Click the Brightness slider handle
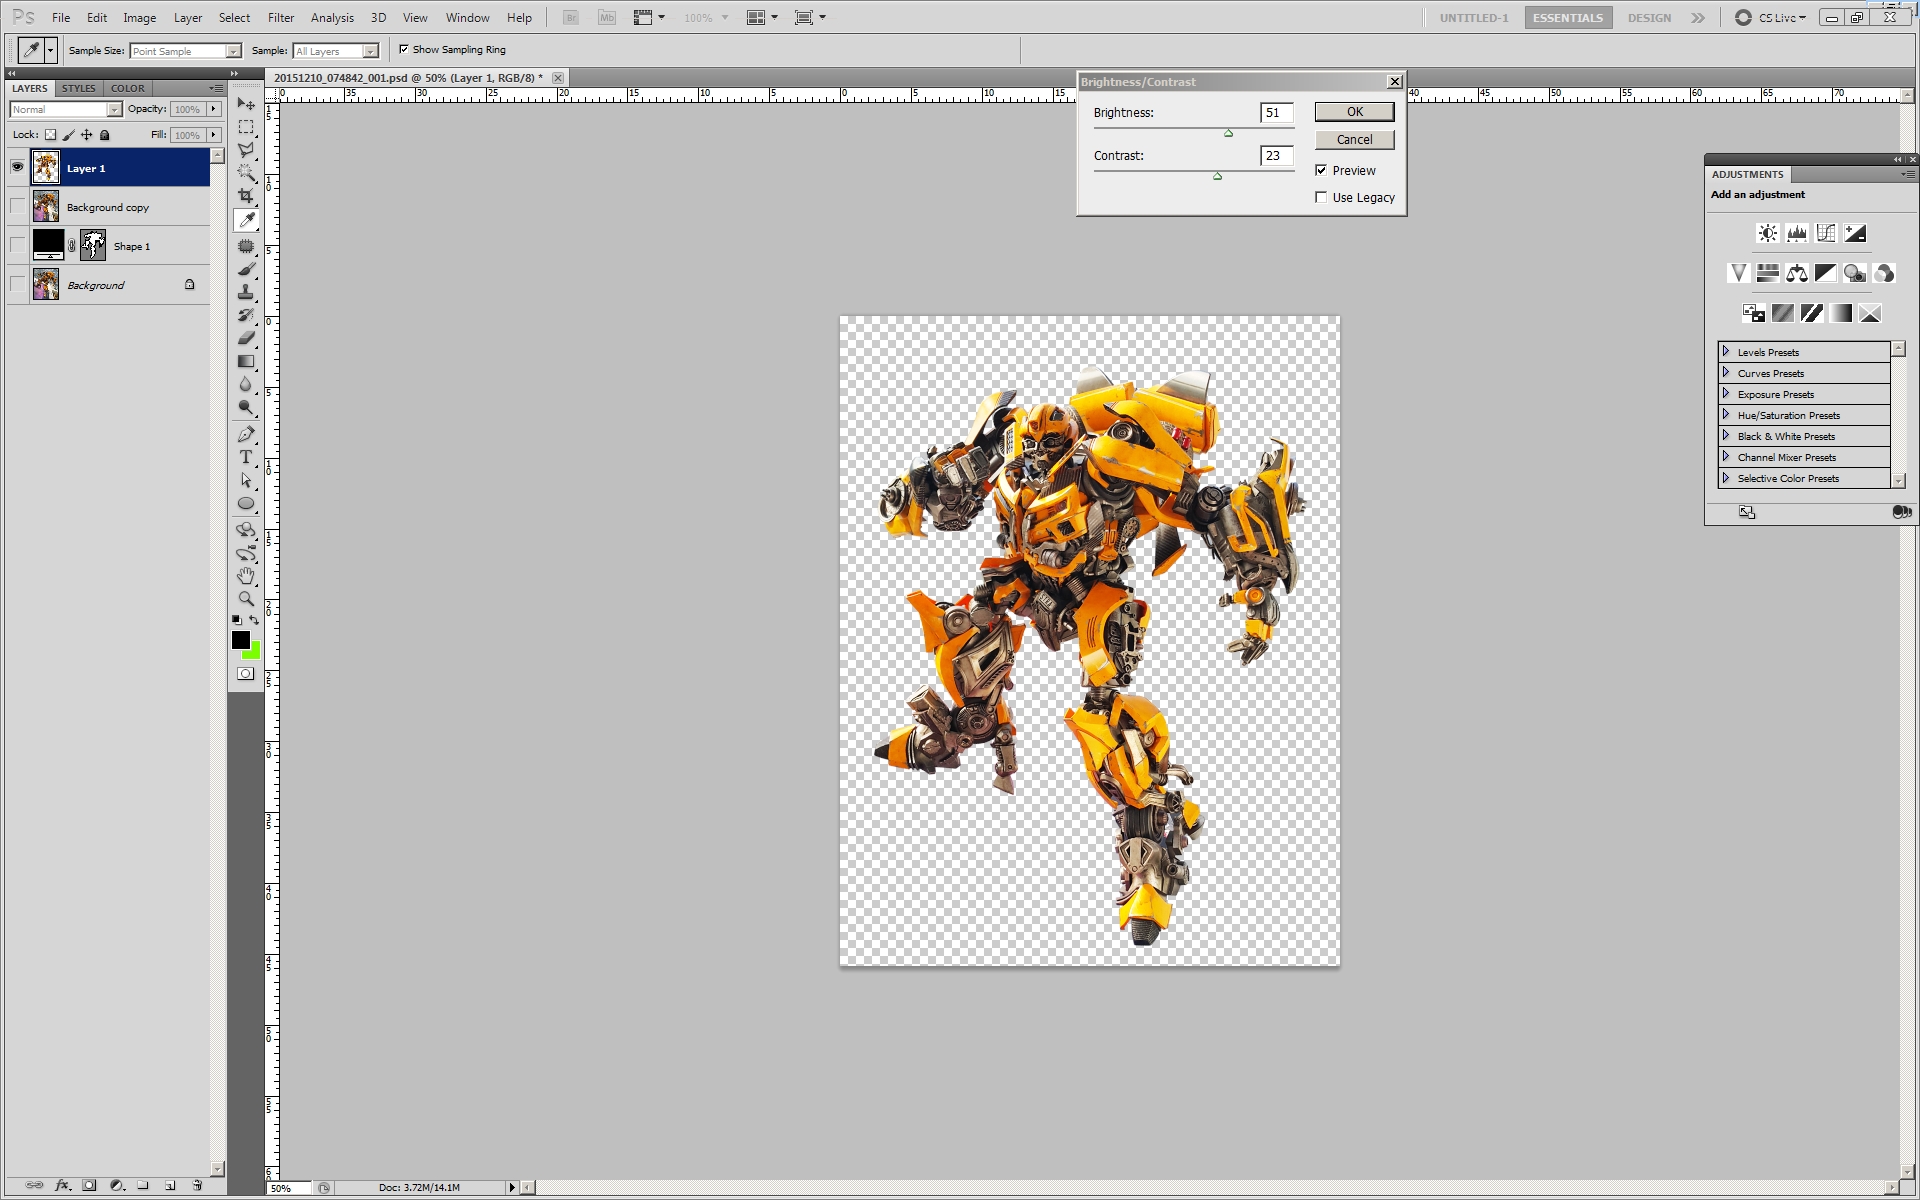This screenshot has width=1920, height=1200. (1229, 133)
